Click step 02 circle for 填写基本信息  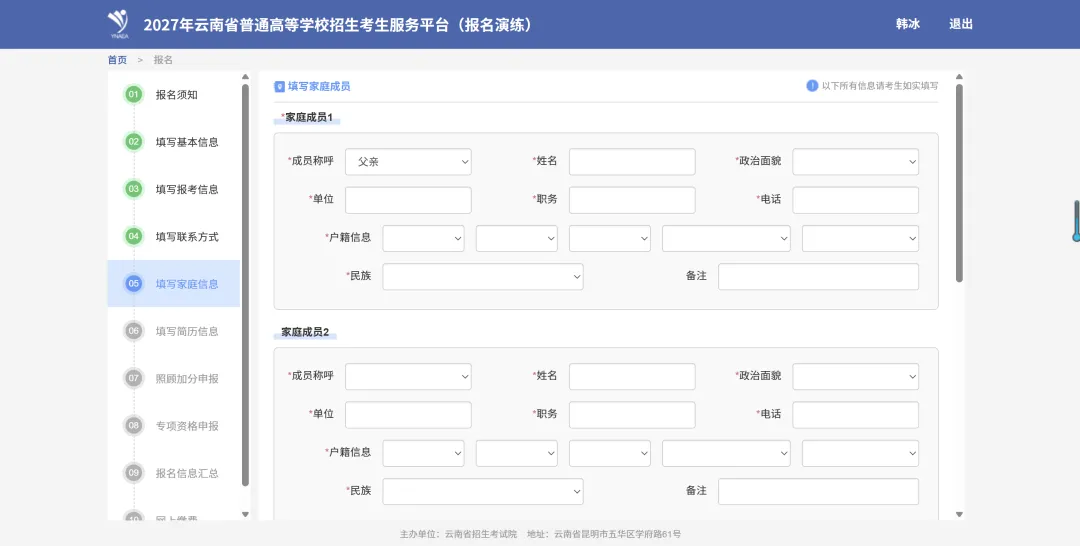[x=134, y=142]
